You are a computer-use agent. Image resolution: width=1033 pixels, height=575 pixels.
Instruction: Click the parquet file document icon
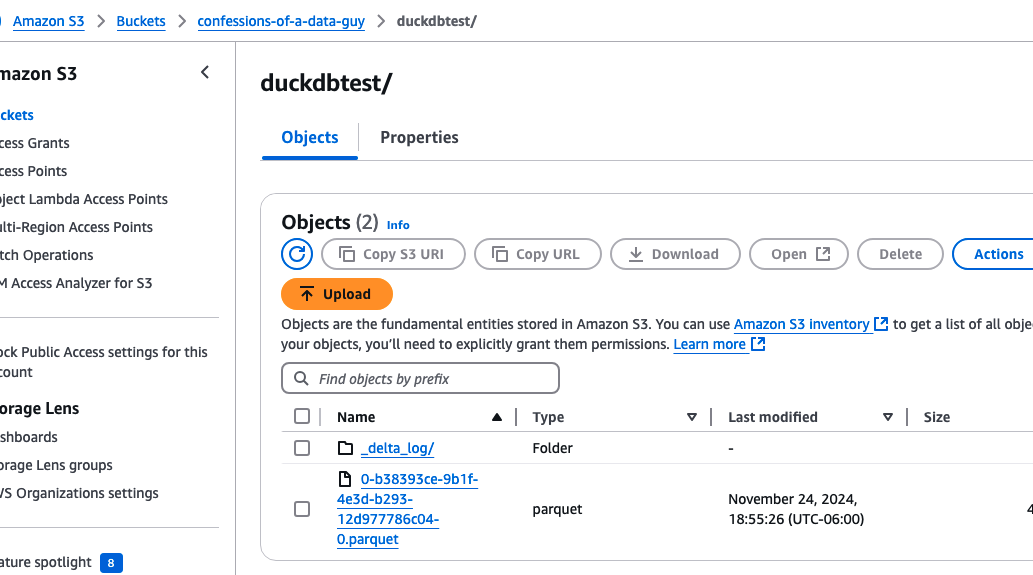click(345, 479)
